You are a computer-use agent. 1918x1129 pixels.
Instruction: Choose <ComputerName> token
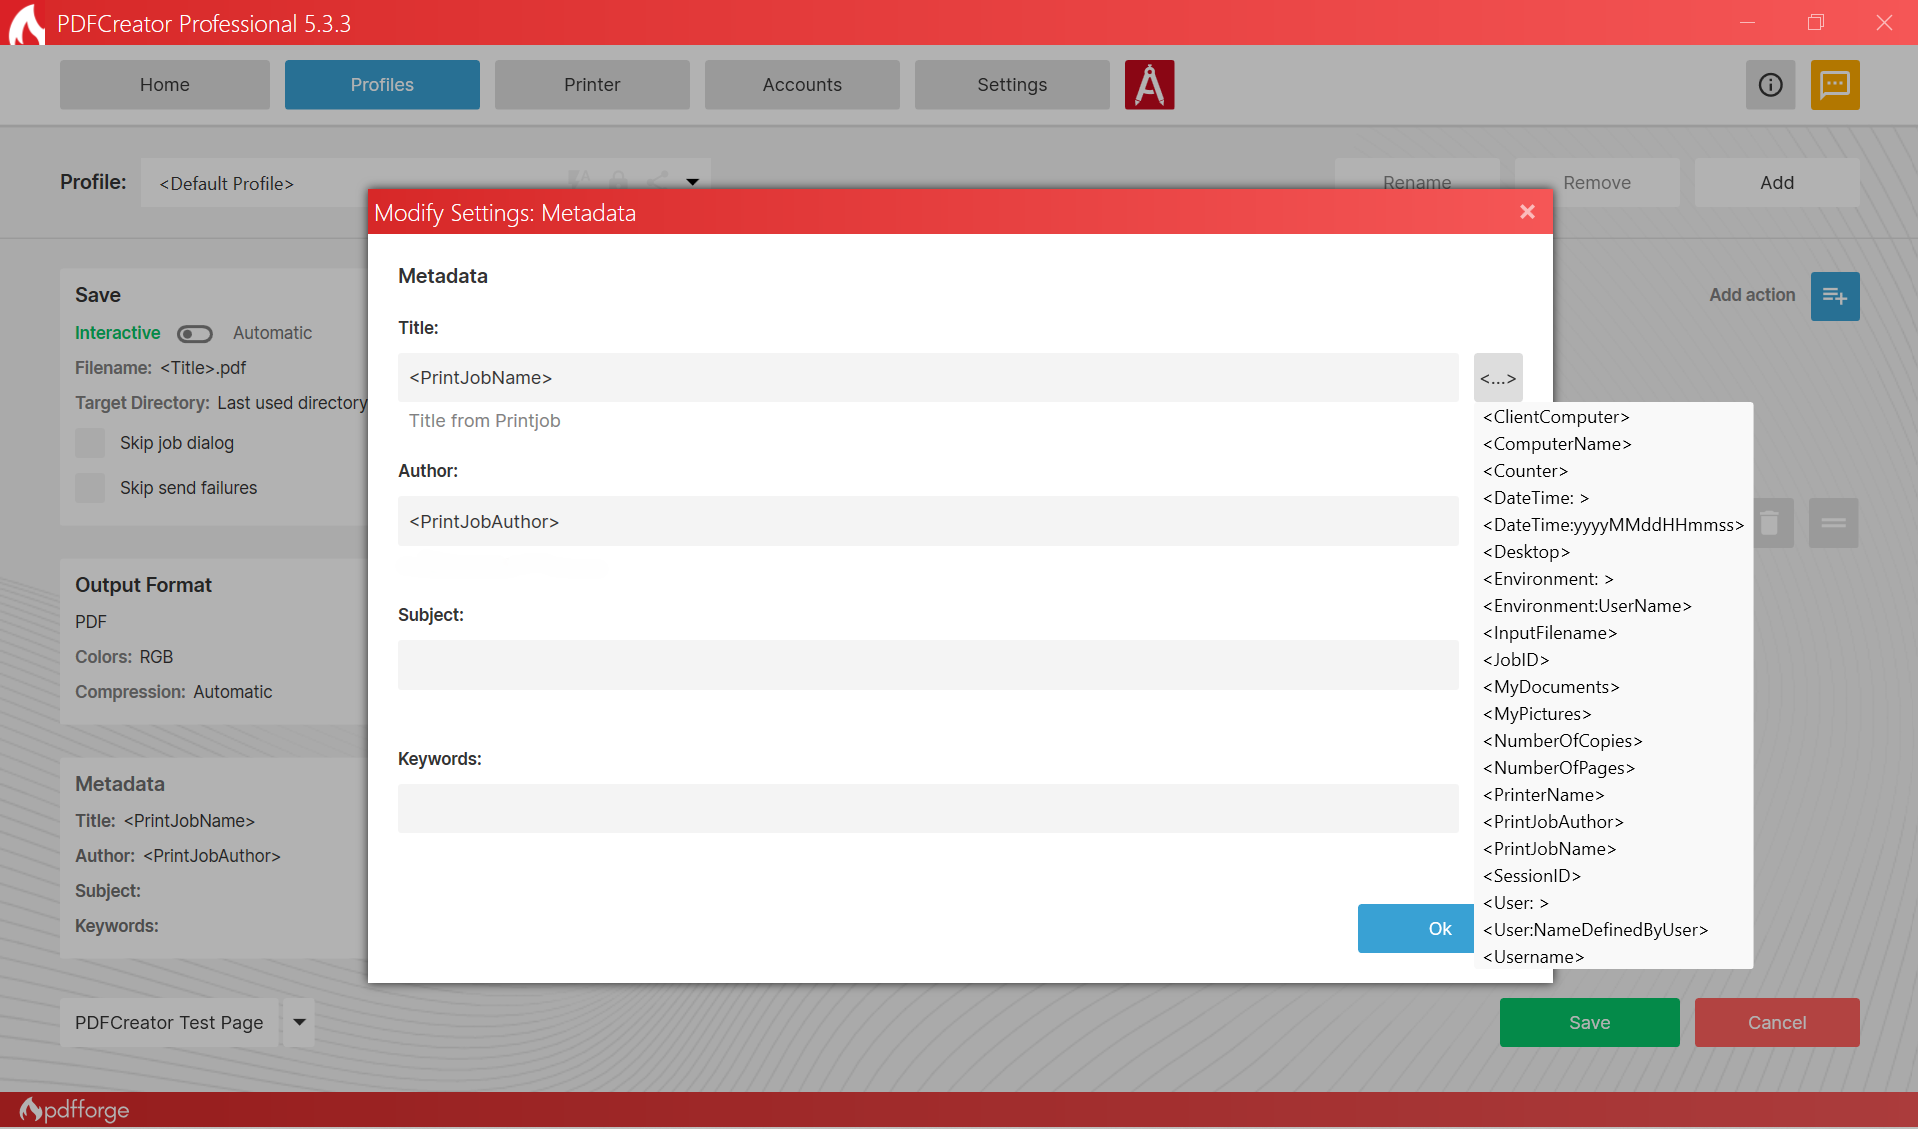[x=1557, y=444]
